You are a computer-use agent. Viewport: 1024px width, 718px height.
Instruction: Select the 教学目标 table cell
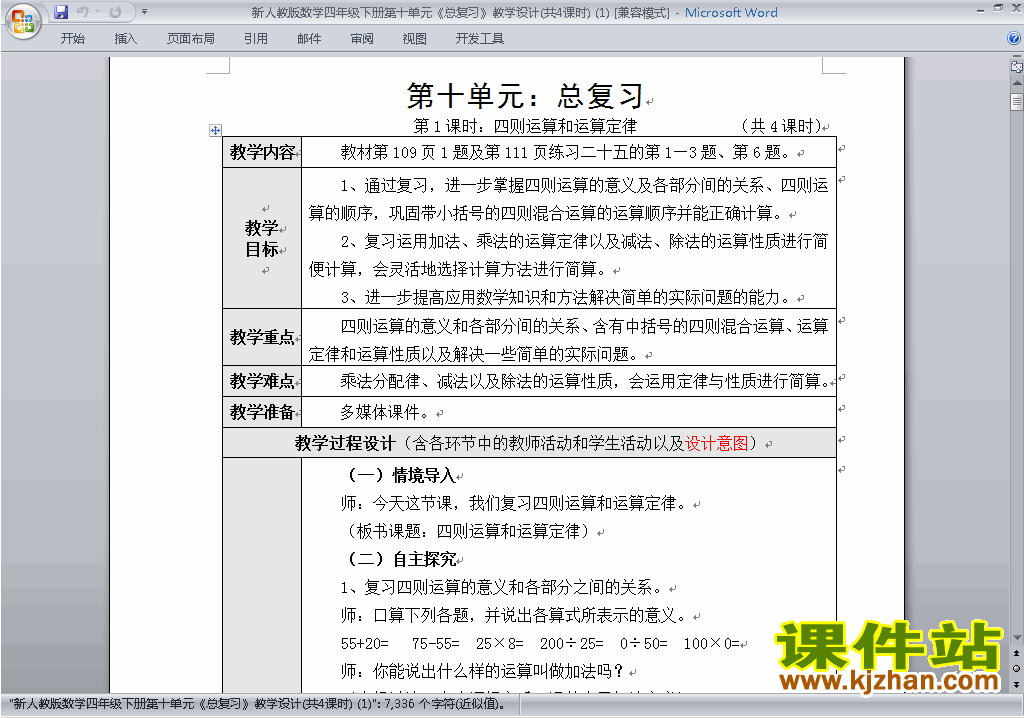262,238
